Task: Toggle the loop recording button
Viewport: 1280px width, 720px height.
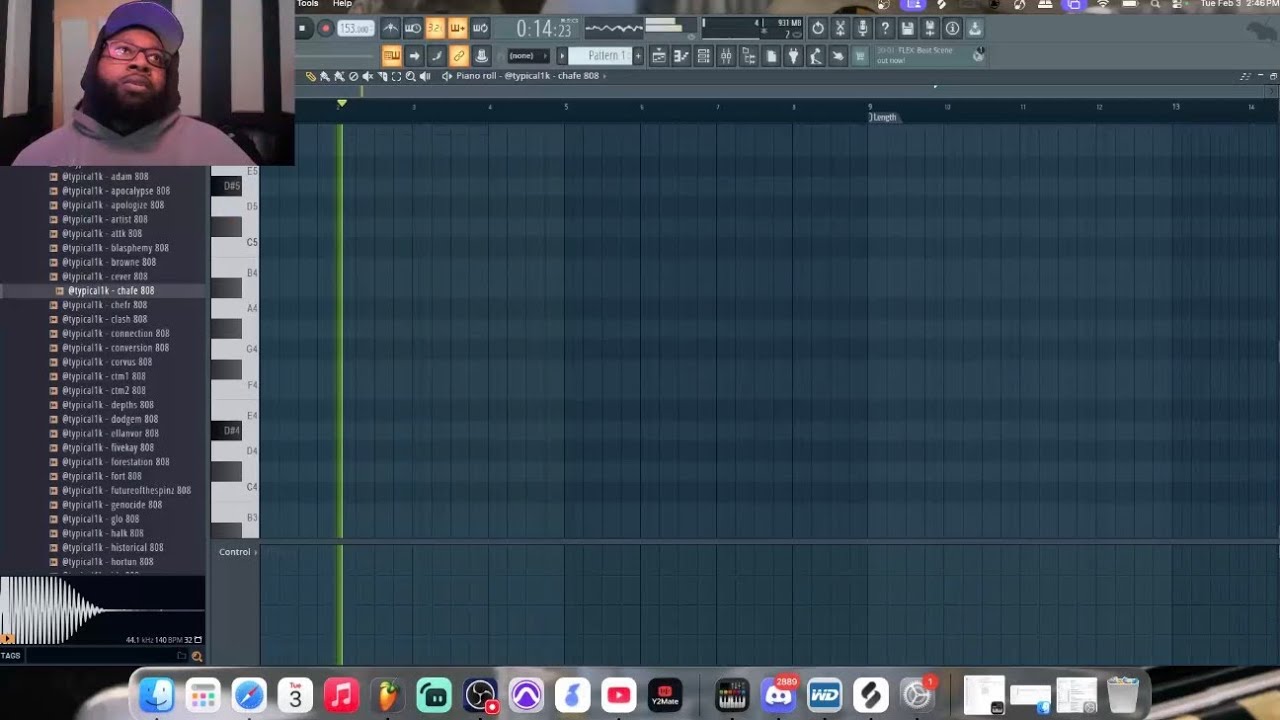Action: point(480,29)
